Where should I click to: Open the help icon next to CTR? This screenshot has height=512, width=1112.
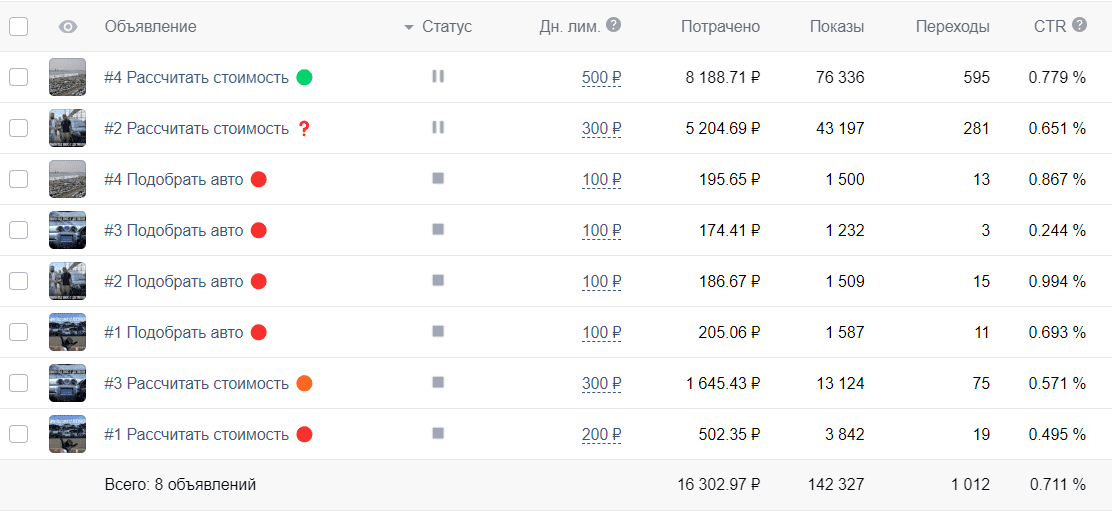pyautogui.click(x=1079, y=26)
